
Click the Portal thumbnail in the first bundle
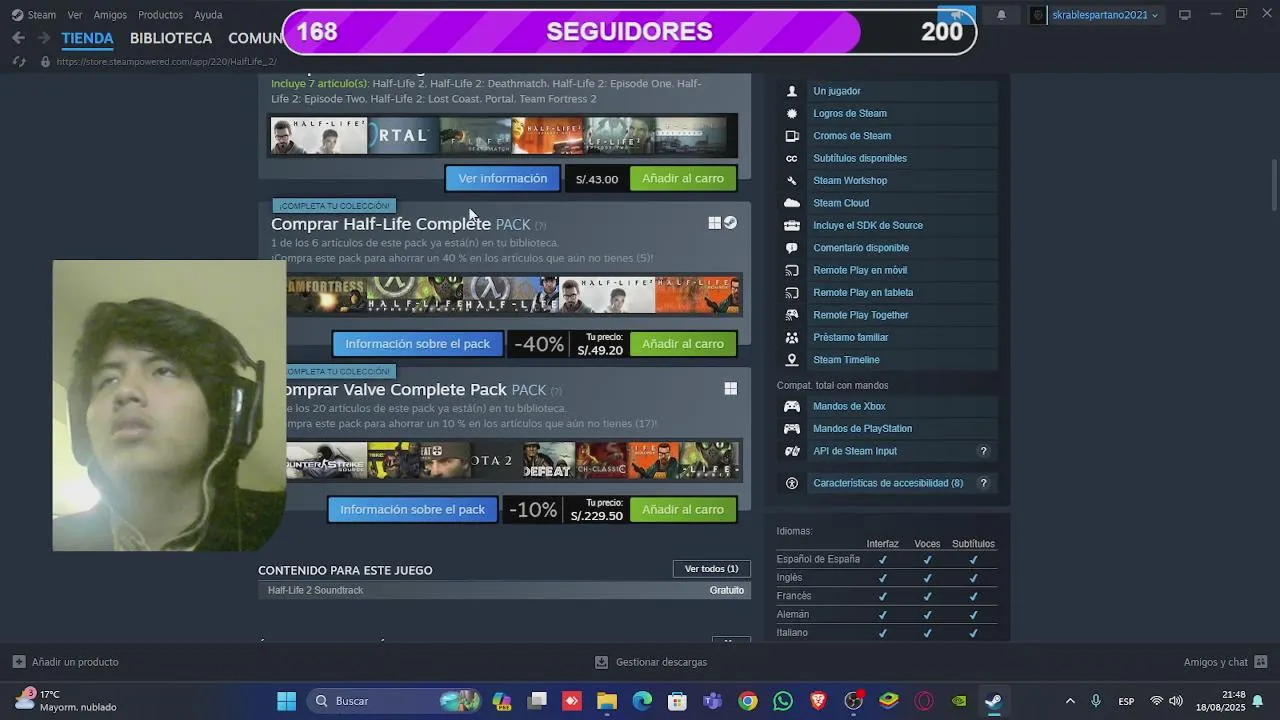pos(403,136)
